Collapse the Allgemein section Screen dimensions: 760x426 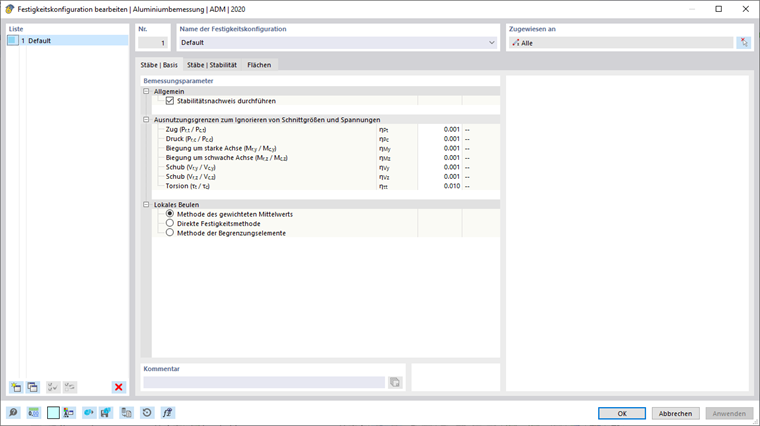(x=146, y=91)
